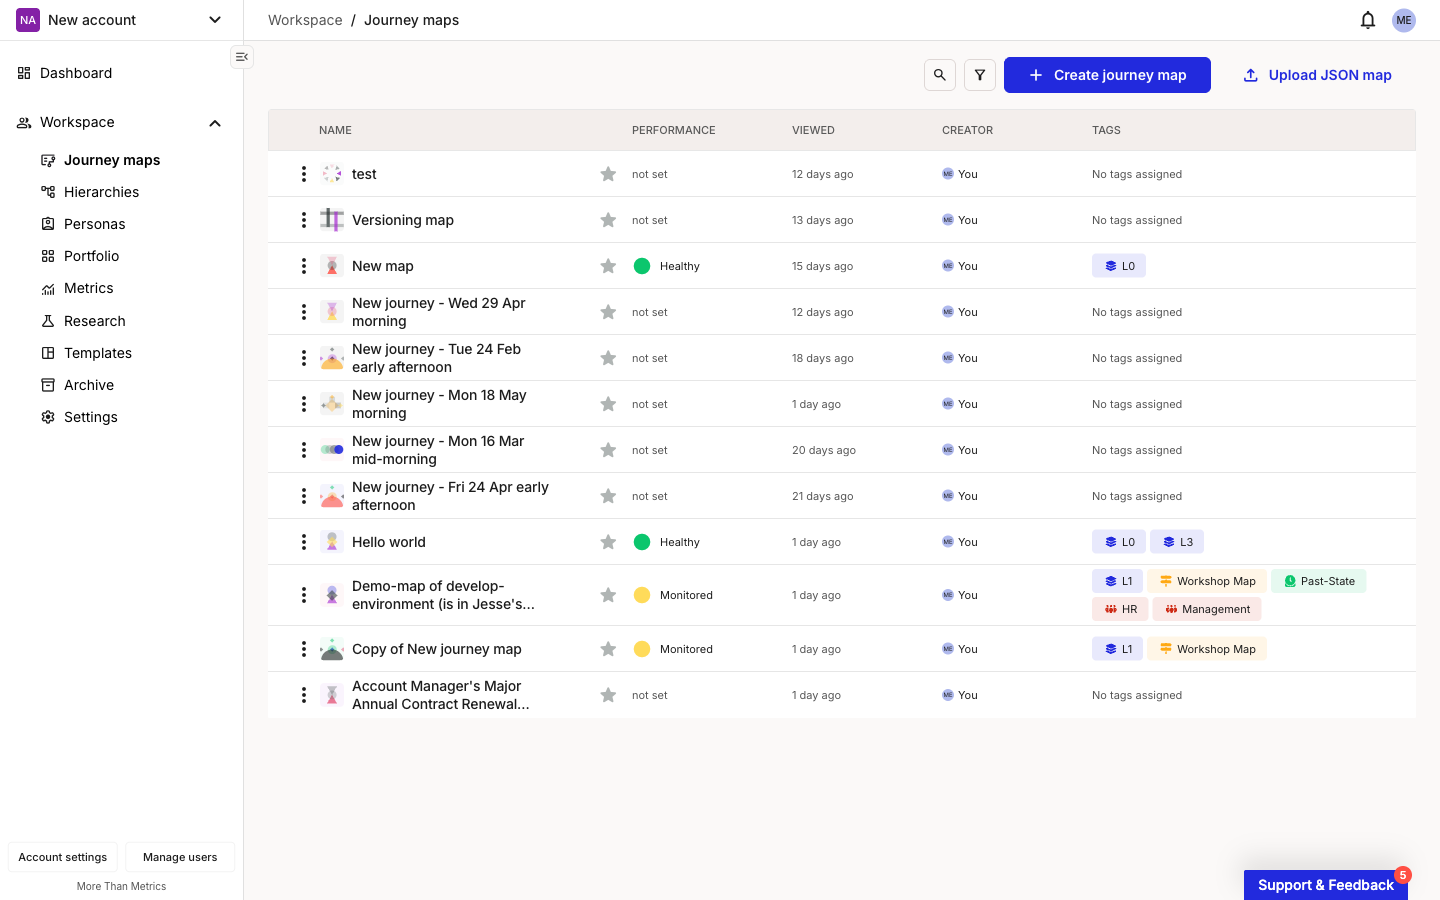The image size is (1440, 900).
Task: Collapse the Workspace section chevron
Action: pyautogui.click(x=215, y=123)
